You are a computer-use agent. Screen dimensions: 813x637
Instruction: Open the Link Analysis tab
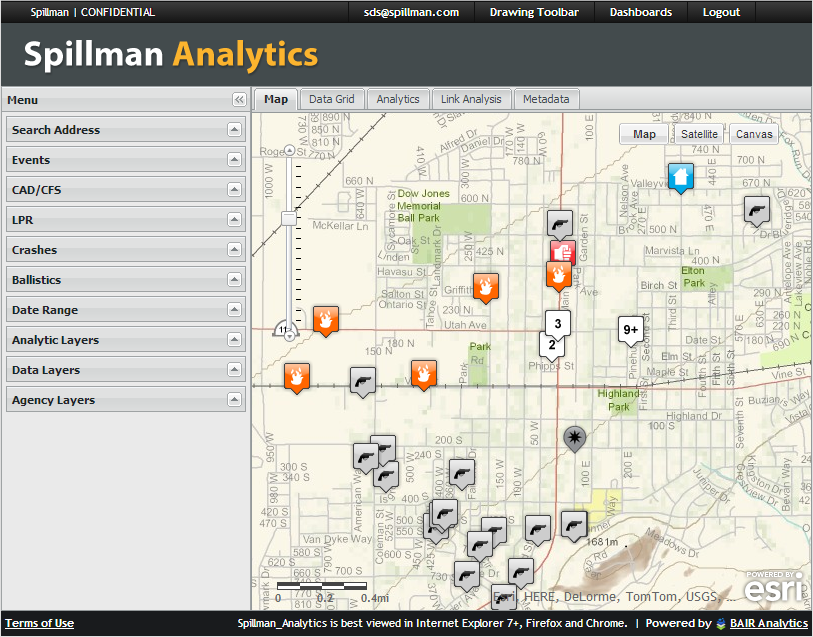tap(471, 99)
